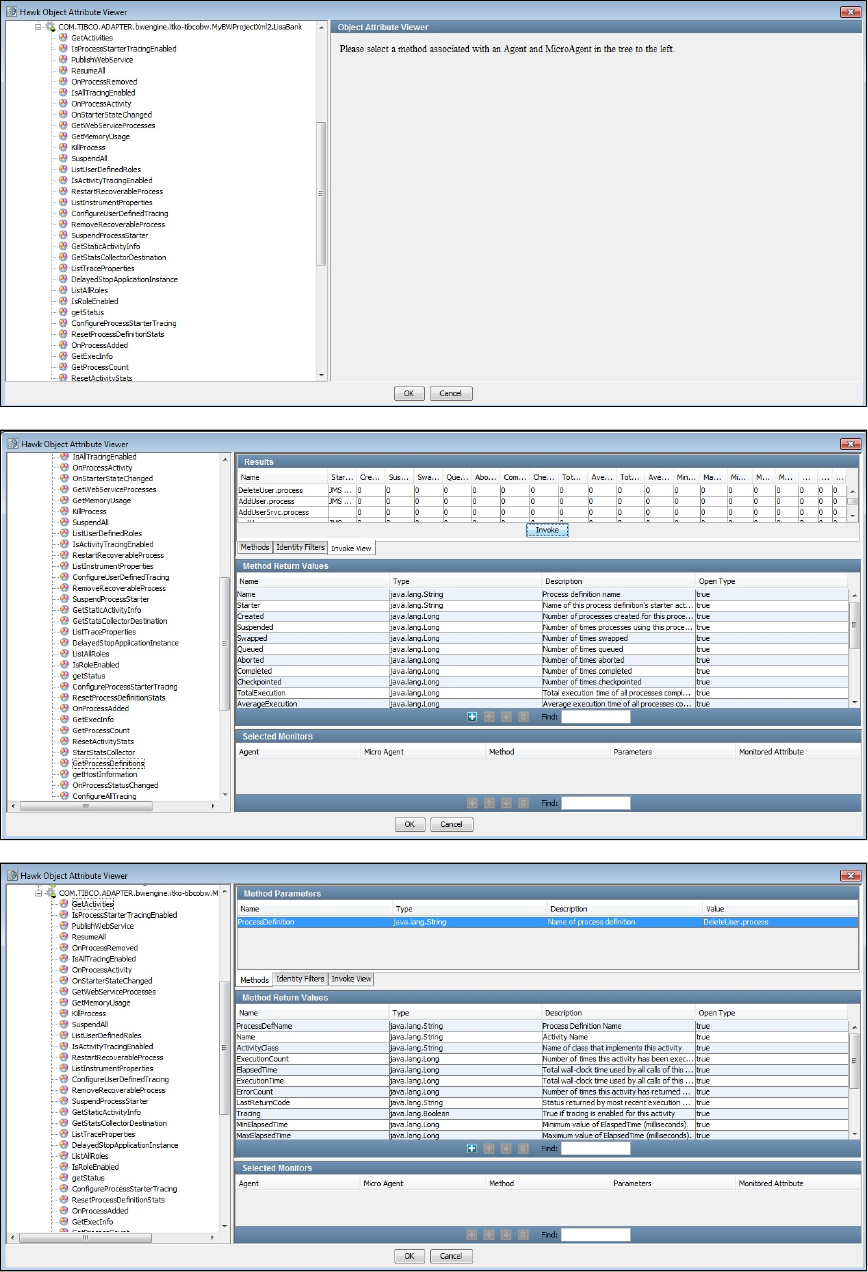The height and width of the screenshot is (1272, 868).
Task: Click the GetActivities method icon in top window
Action: click(64, 38)
